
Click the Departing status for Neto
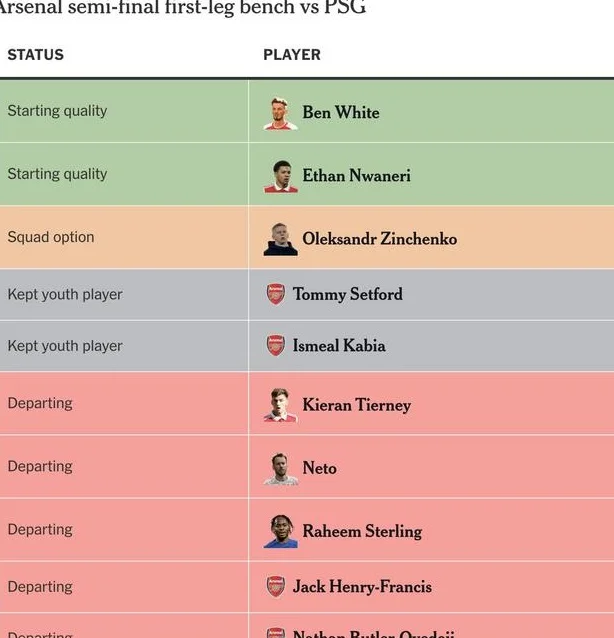click(40, 466)
